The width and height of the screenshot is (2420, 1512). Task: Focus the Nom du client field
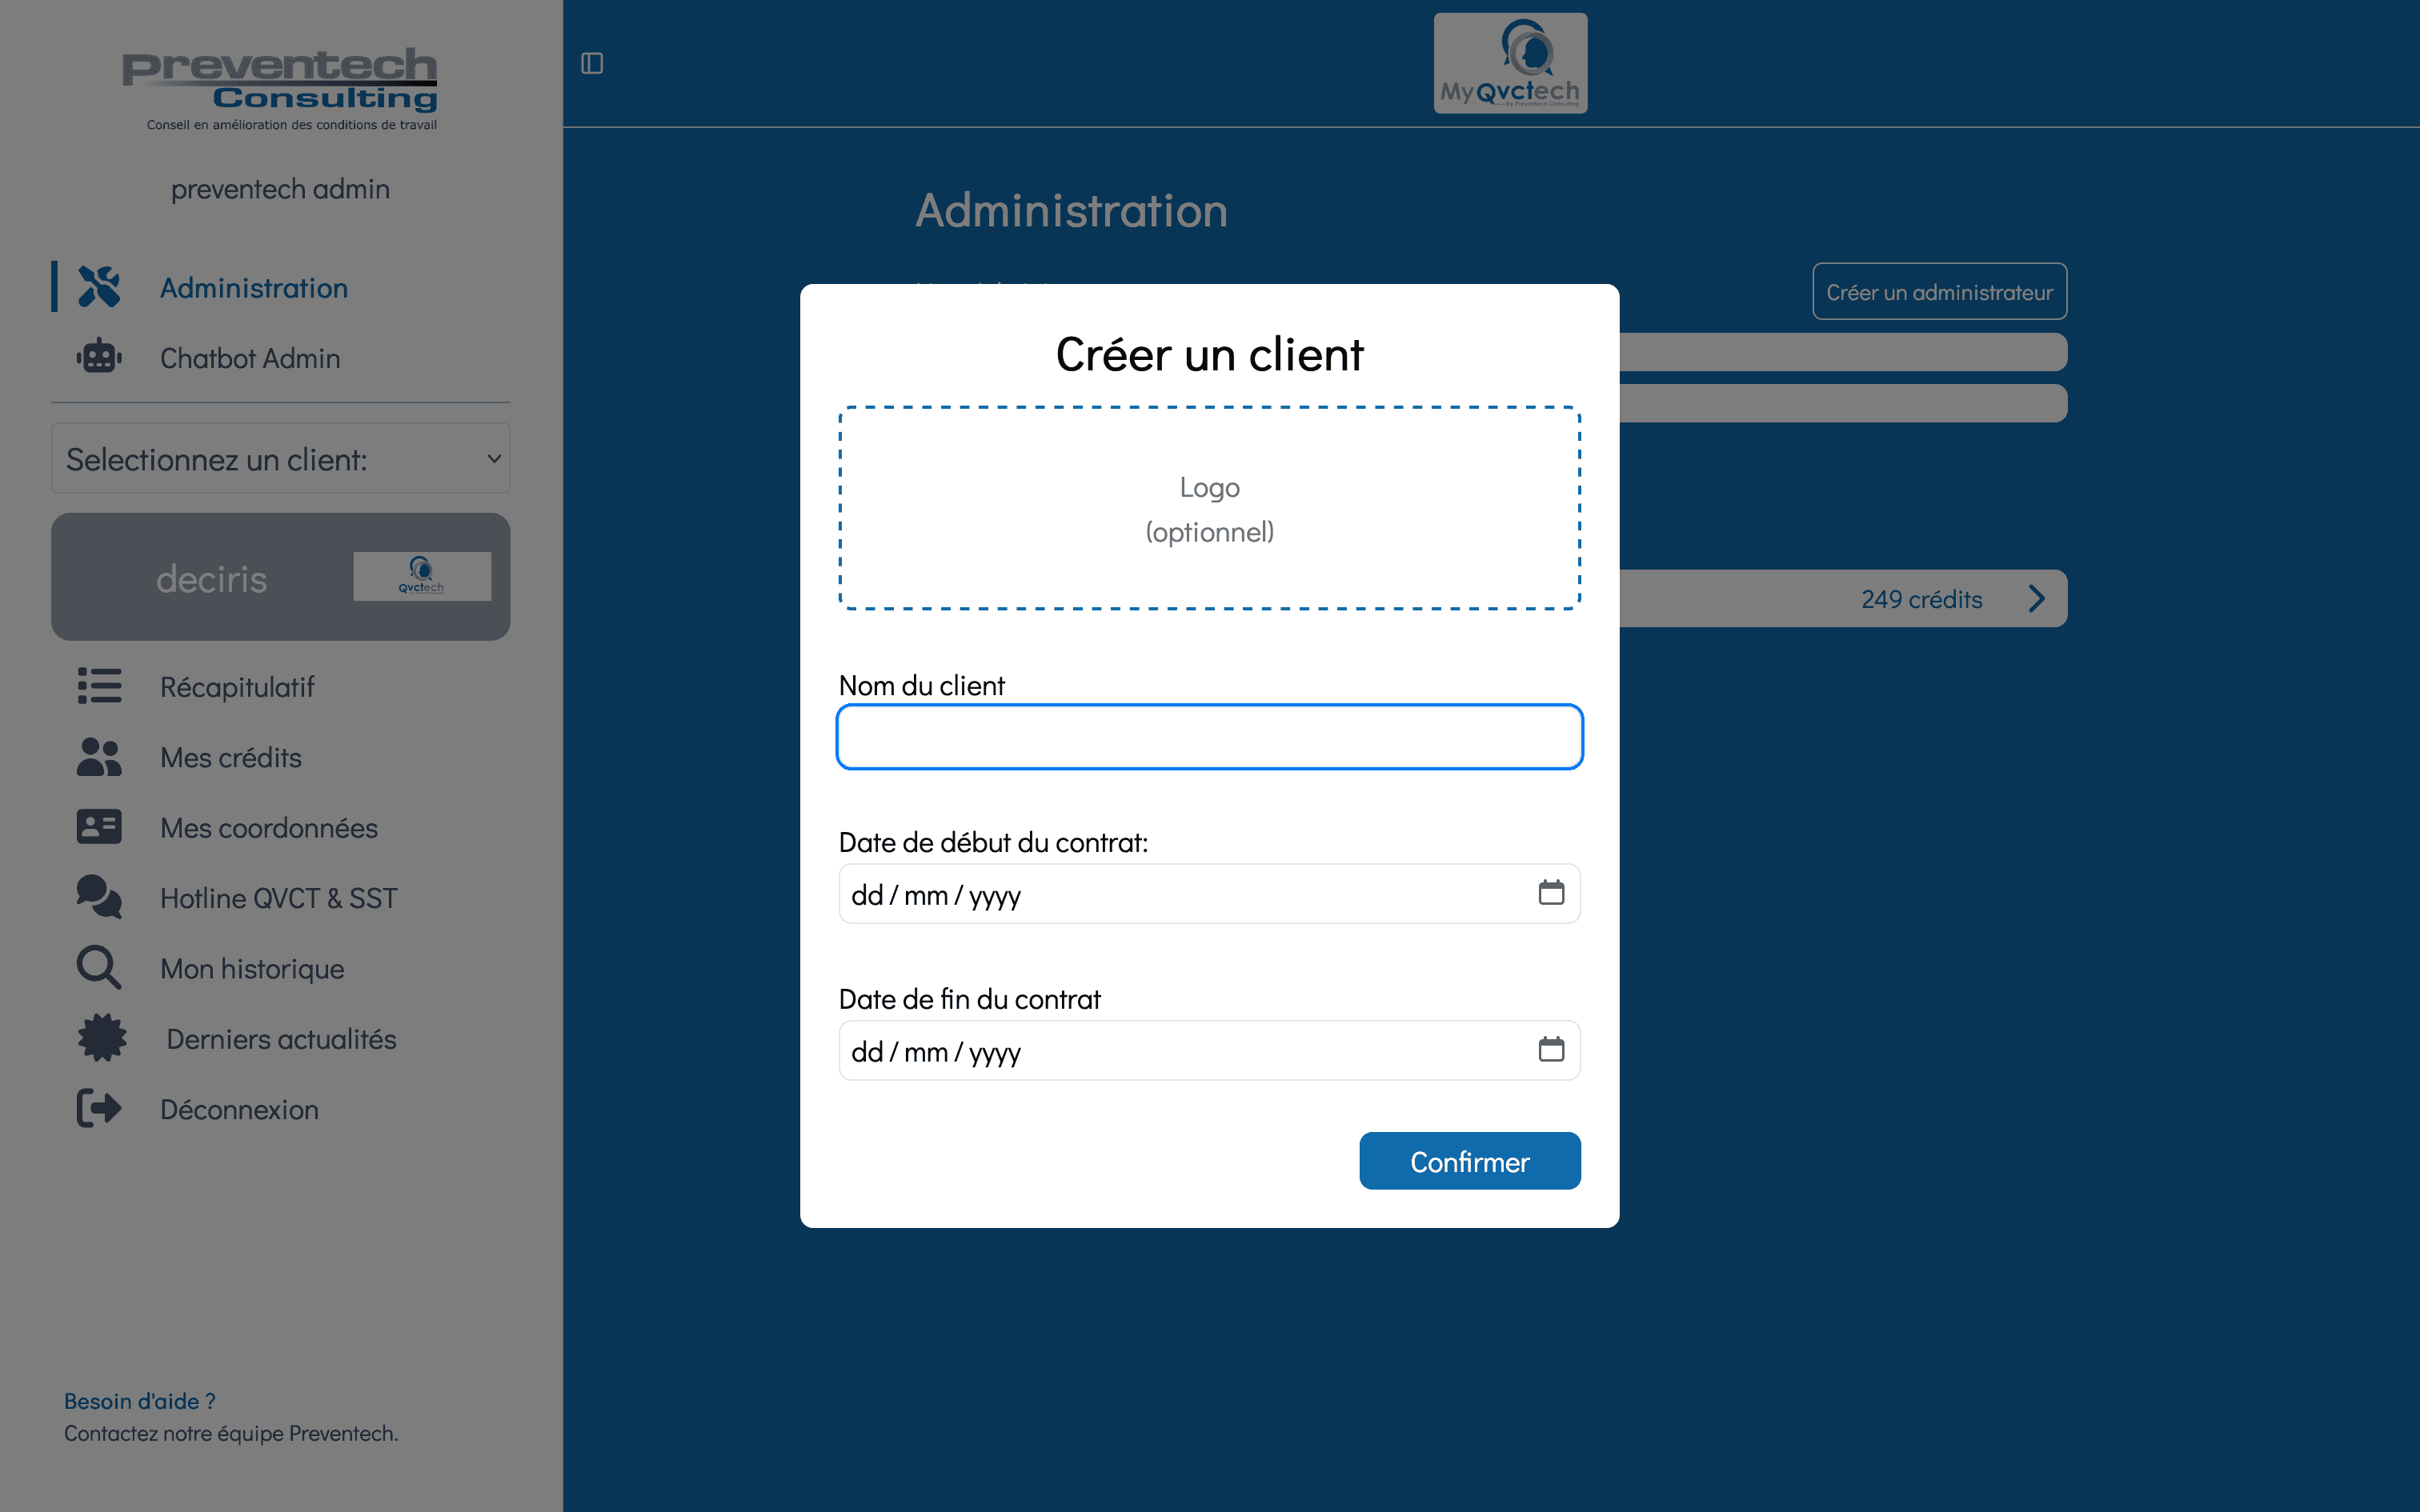coord(1209,737)
